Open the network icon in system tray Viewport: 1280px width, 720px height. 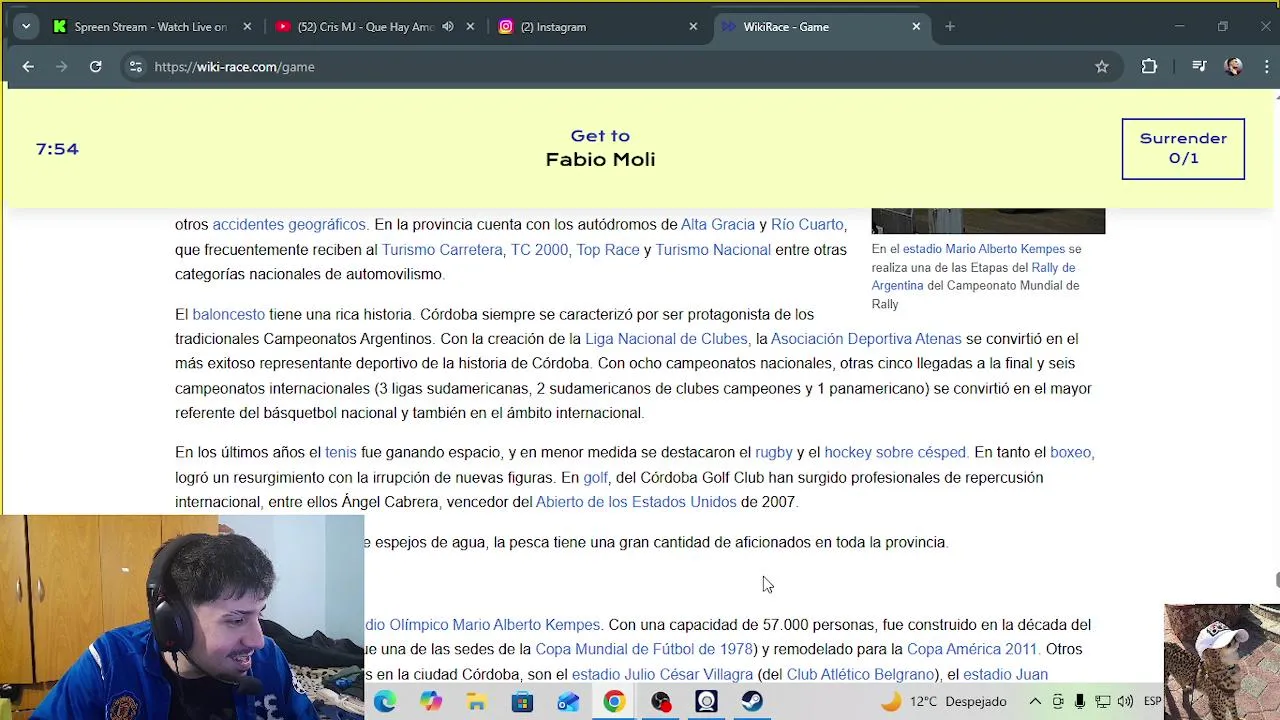coord(1102,702)
